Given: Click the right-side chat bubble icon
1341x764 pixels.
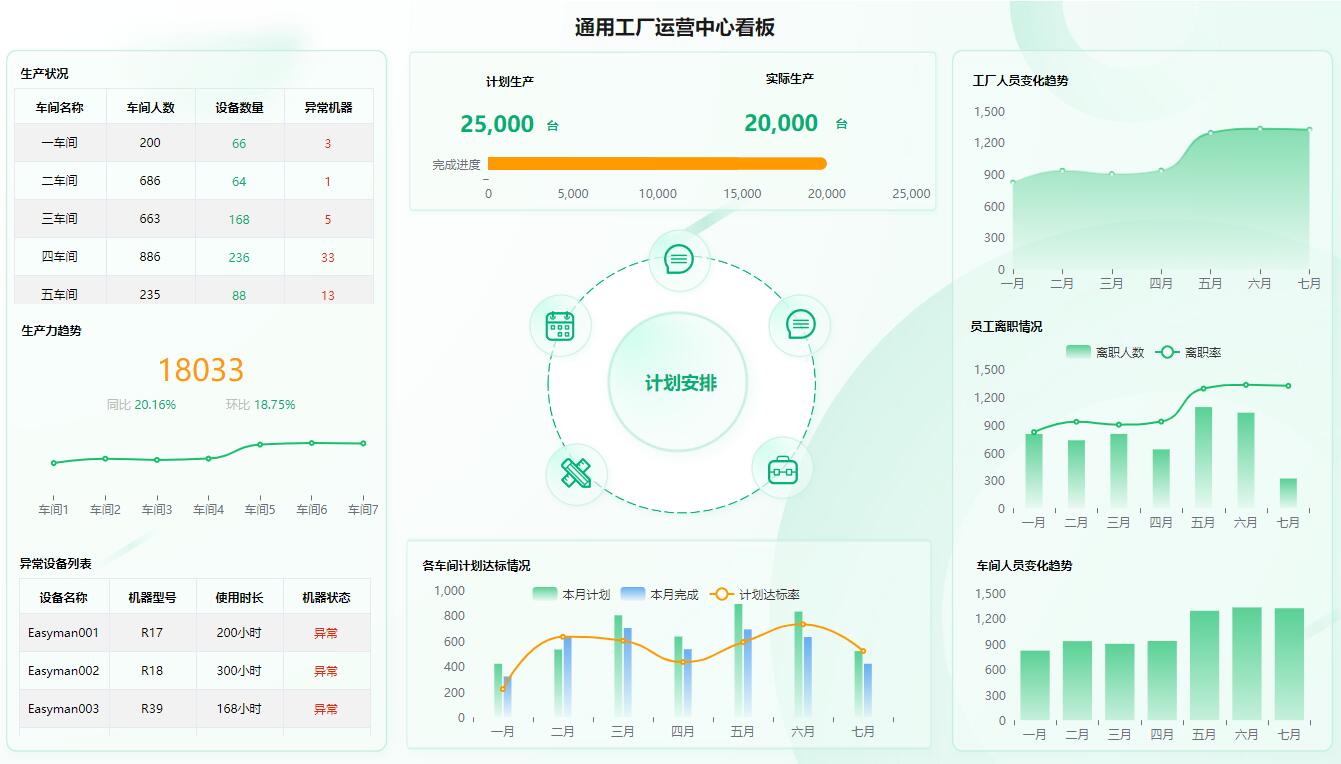Looking at the screenshot, I should click(799, 324).
